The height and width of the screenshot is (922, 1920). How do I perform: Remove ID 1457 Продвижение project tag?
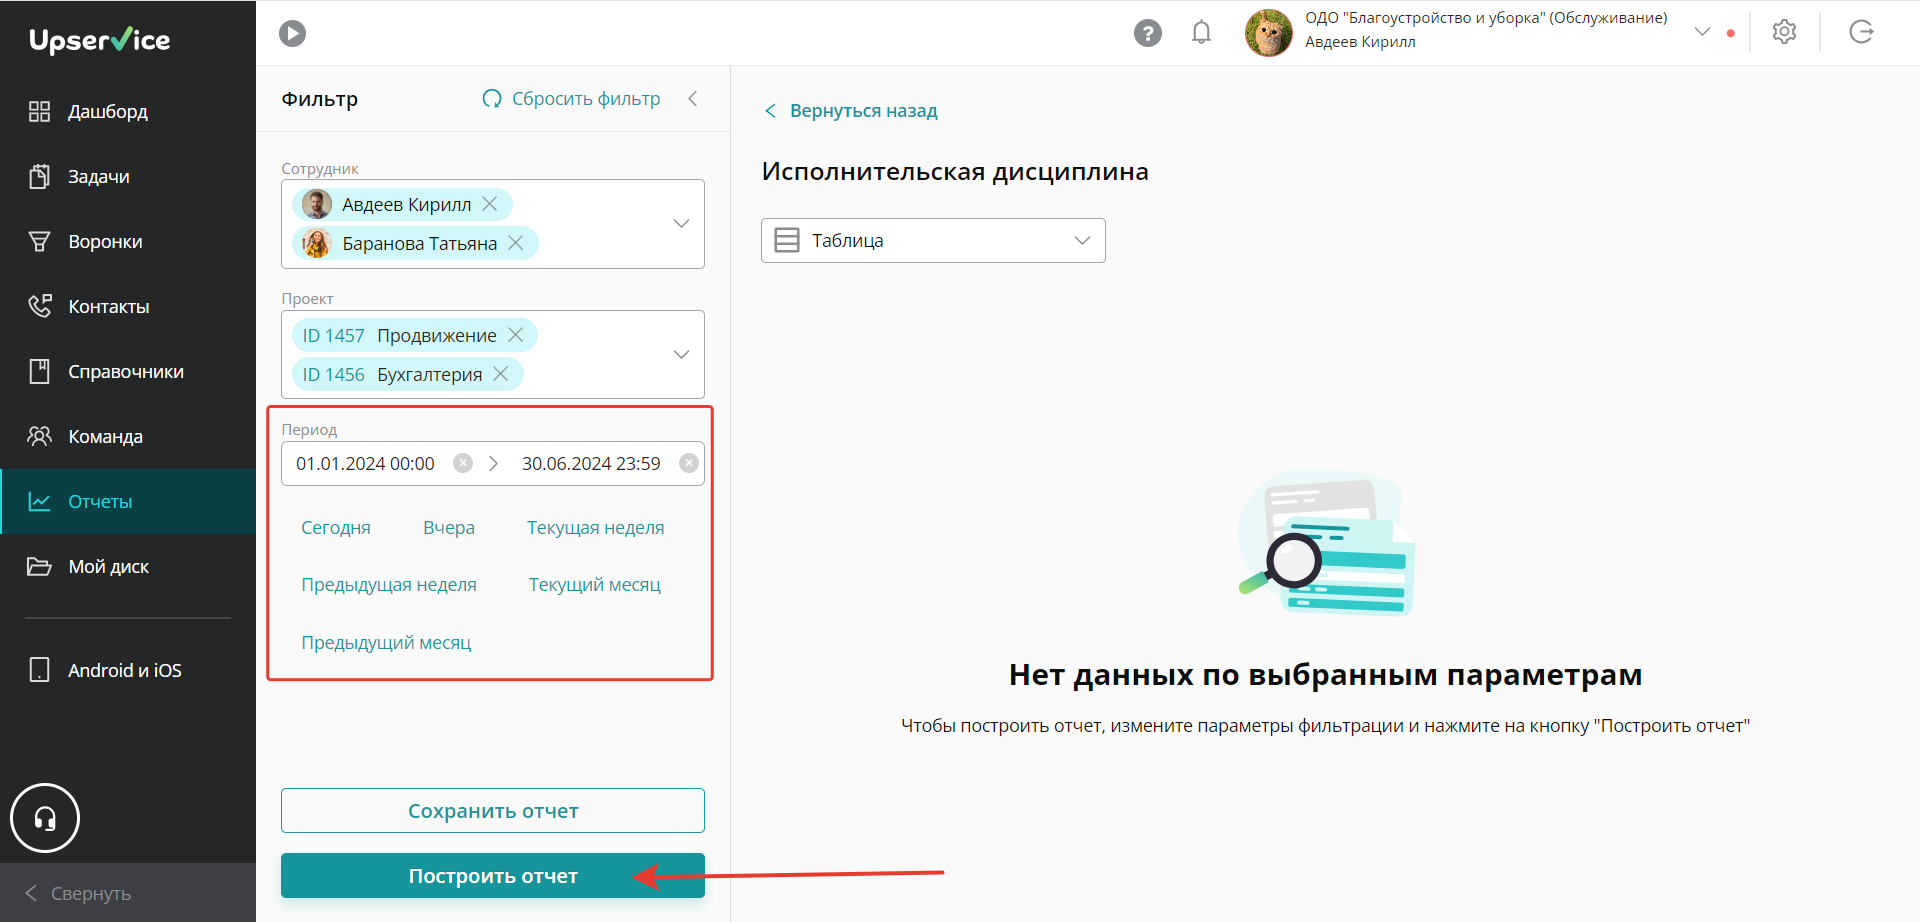pos(516,335)
